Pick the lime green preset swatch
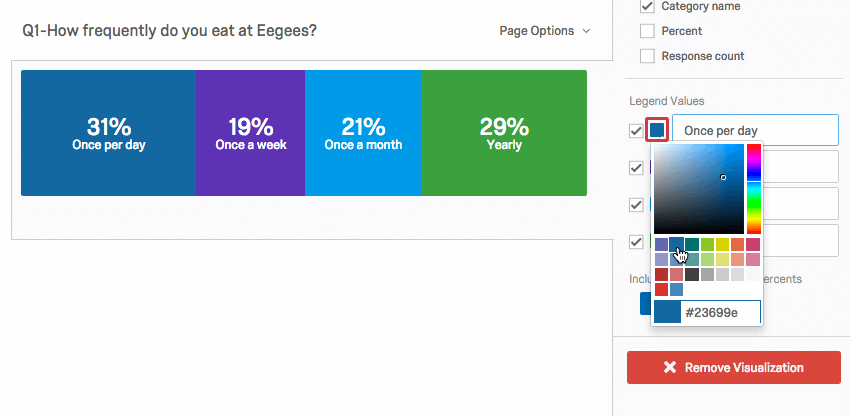The height and width of the screenshot is (416, 850). pyautogui.click(x=707, y=244)
